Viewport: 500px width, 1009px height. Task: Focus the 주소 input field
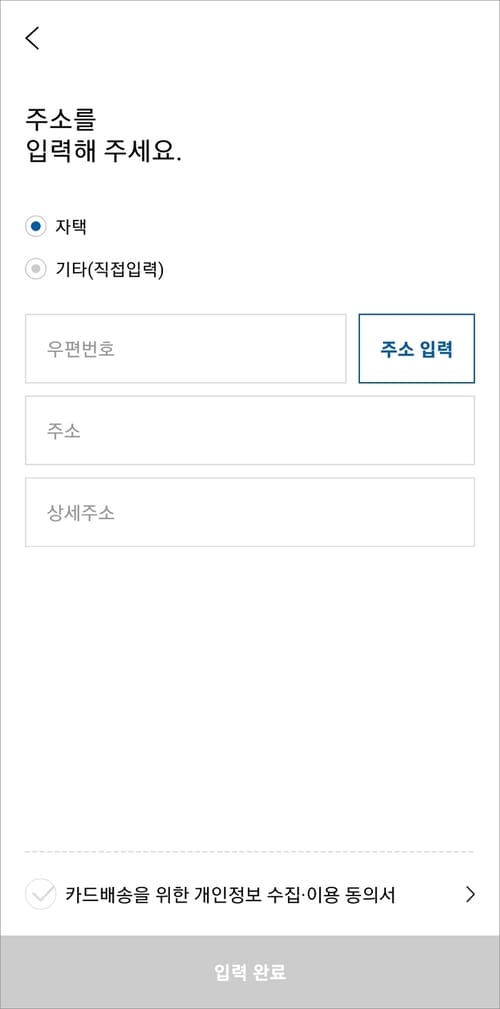250,430
